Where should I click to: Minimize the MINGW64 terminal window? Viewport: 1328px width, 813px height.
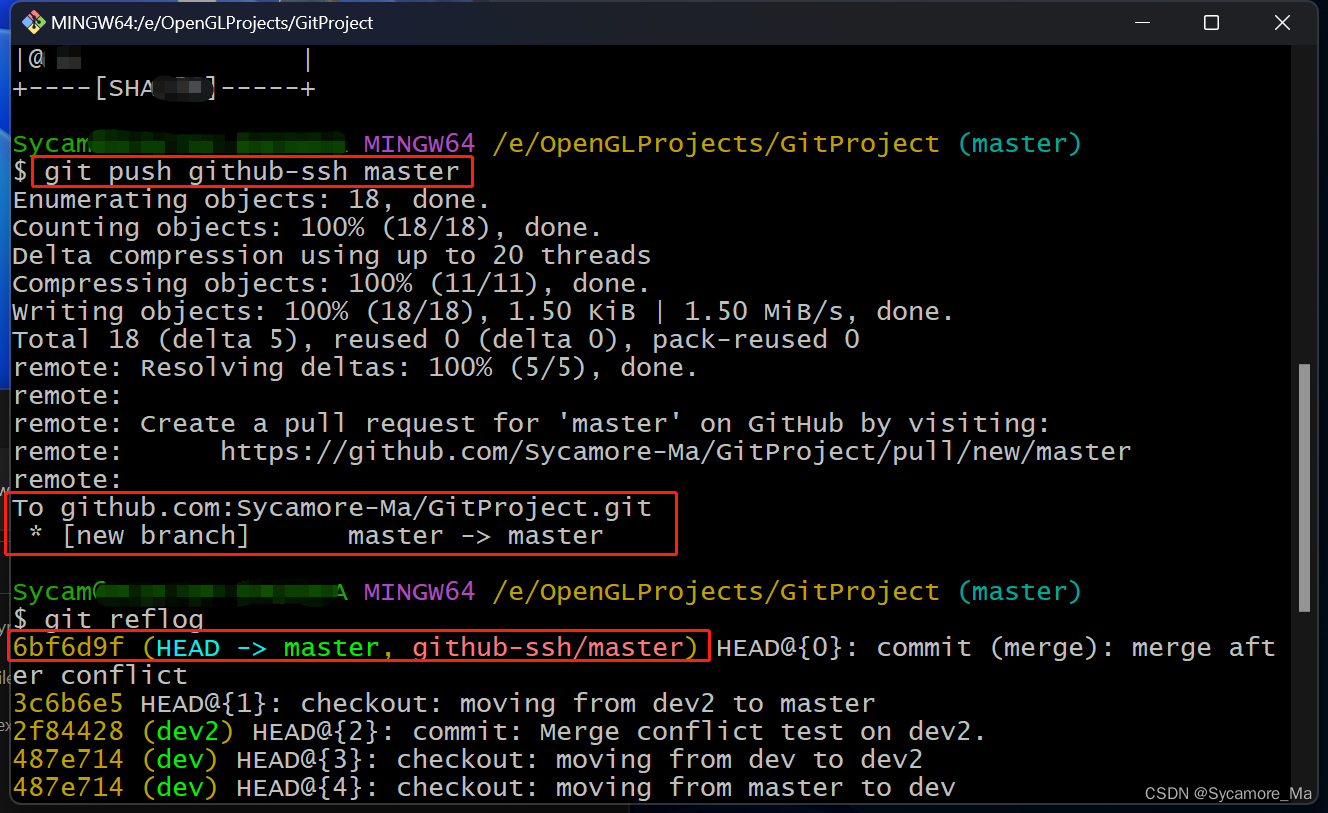(x=1143, y=23)
